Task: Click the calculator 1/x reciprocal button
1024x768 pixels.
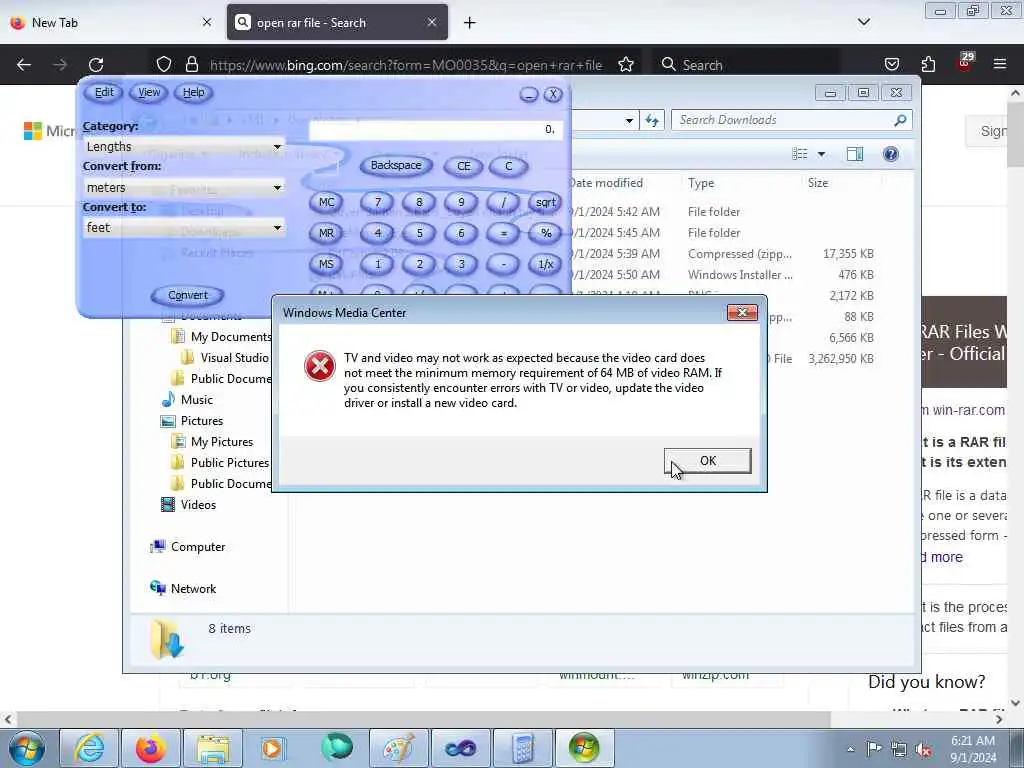Action: 545,264
